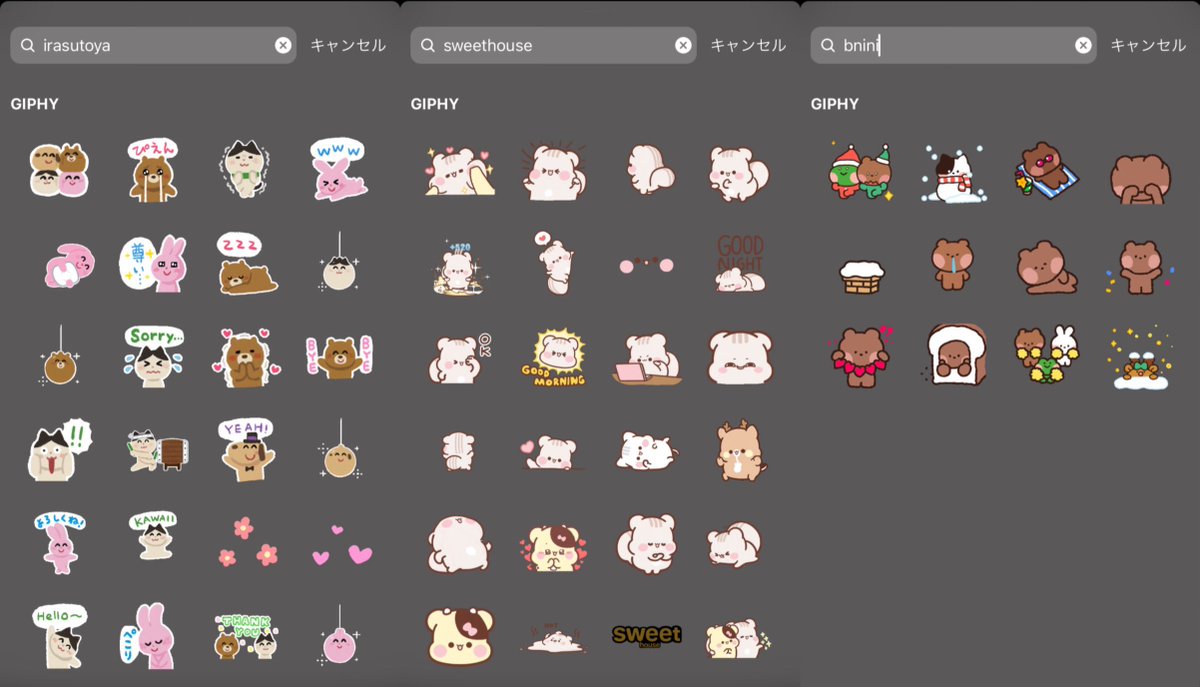Choose the hamster with laptop sticker

point(647,358)
